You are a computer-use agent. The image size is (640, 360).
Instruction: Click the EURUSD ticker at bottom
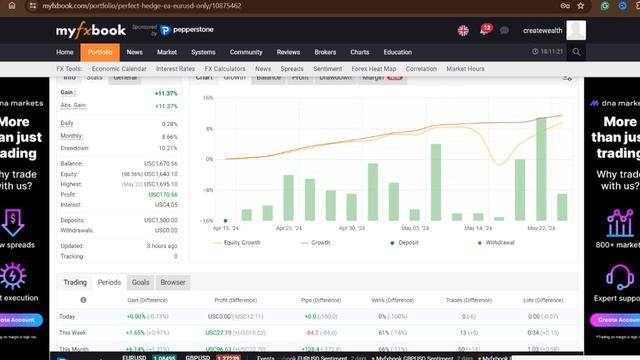click(134, 358)
